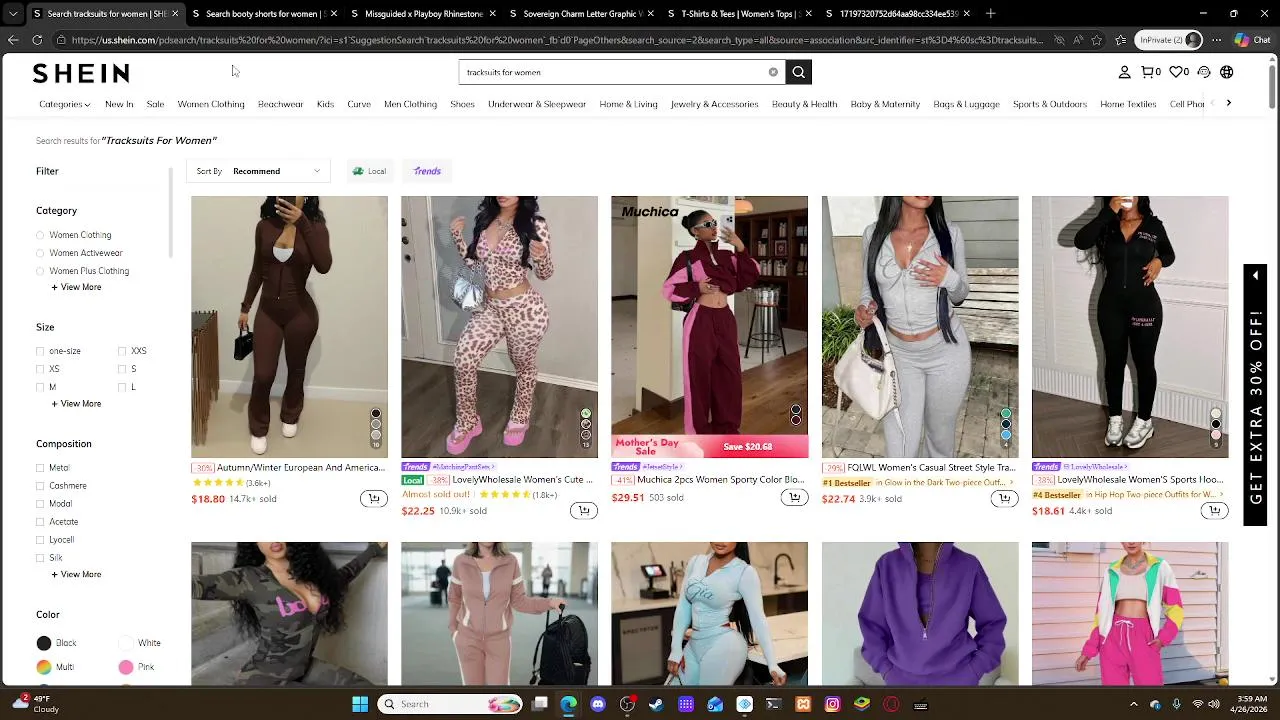
Task: Open the Women Clothing menu
Action: pos(211,104)
